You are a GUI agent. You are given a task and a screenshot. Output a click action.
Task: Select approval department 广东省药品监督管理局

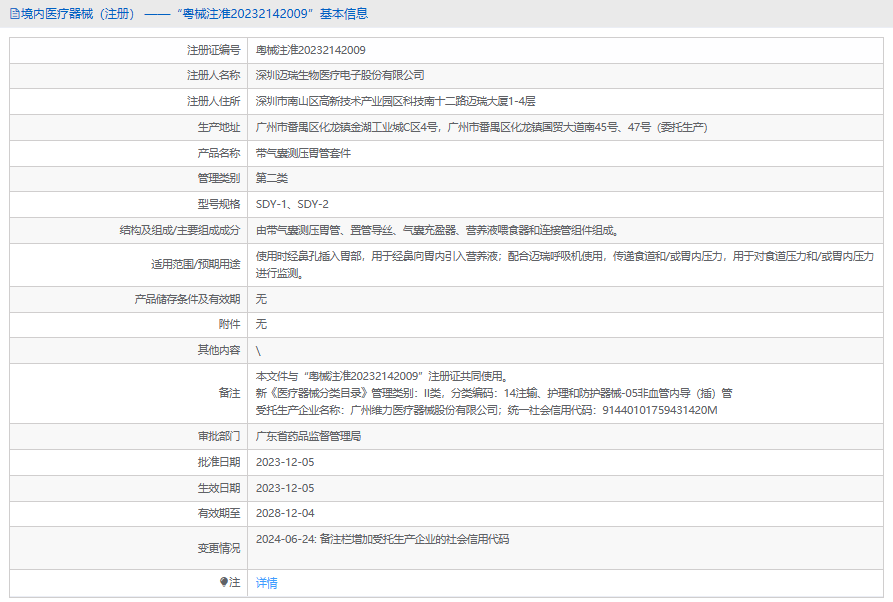click(308, 436)
